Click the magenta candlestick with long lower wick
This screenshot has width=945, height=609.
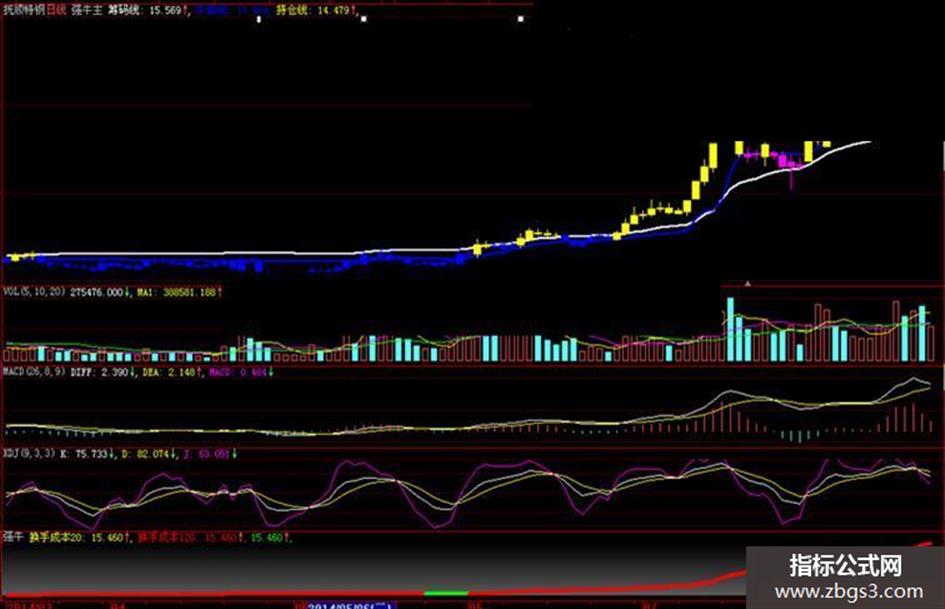pos(791,171)
